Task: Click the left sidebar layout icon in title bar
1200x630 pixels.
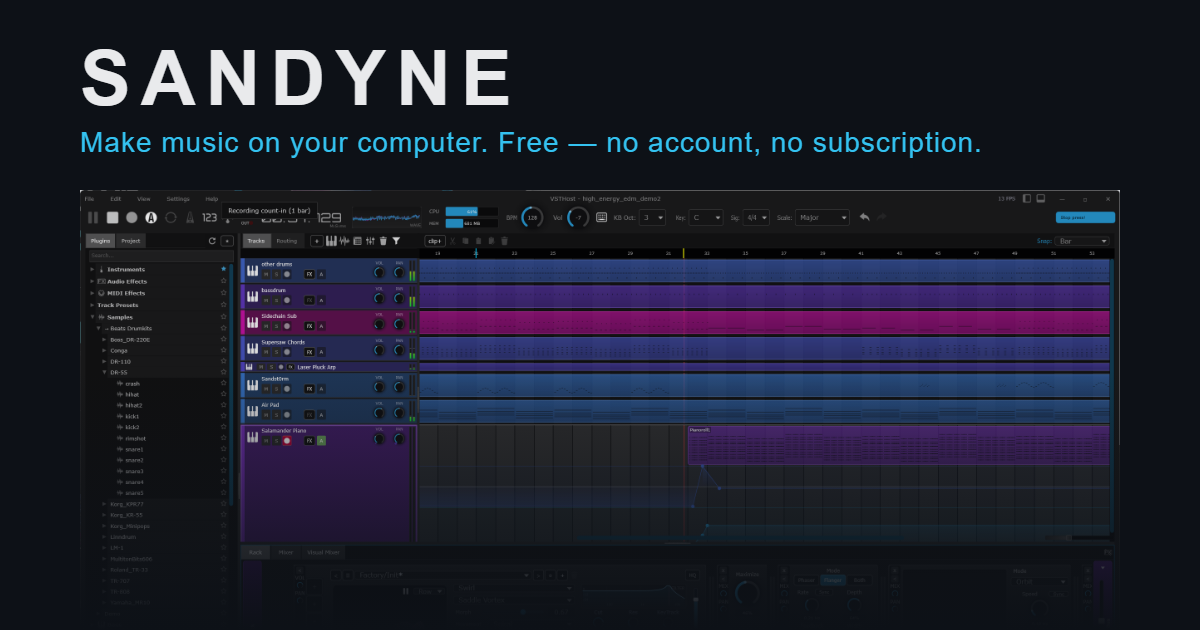Action: point(1026,198)
